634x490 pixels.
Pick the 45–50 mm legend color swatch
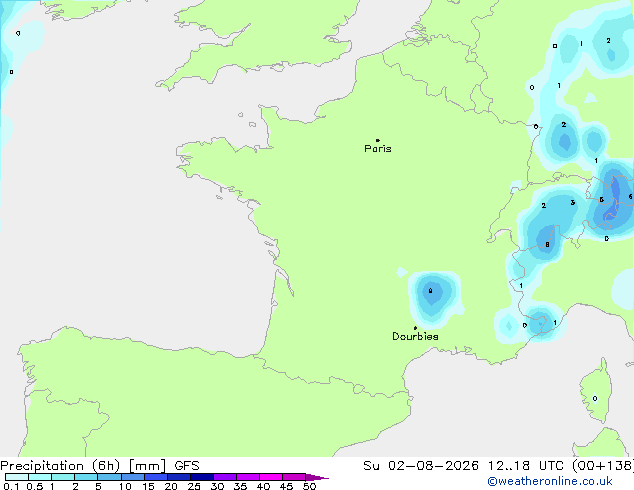(x=294, y=477)
